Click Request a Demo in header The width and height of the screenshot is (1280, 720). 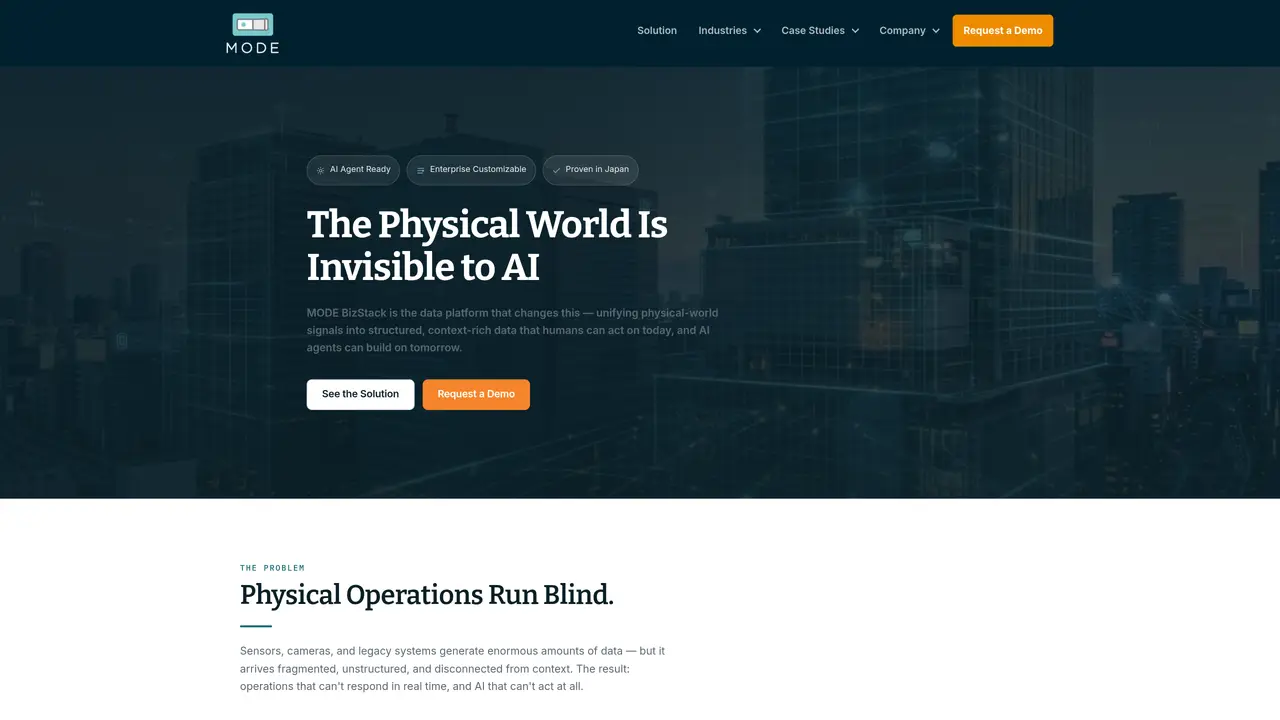[1002, 30]
